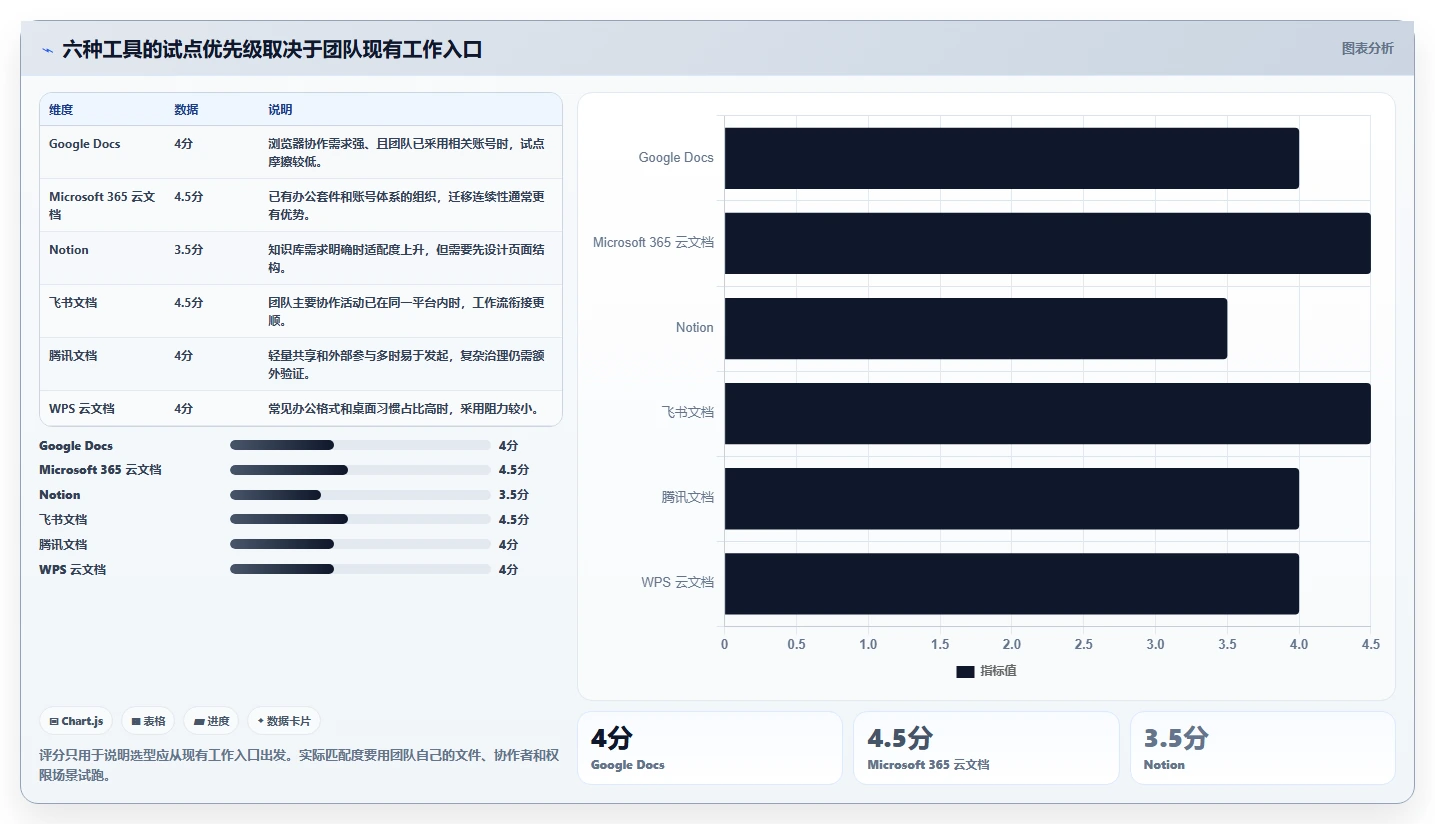Click the WPS 云文档 progress list label
The width and height of the screenshot is (1435, 824).
tap(73, 570)
